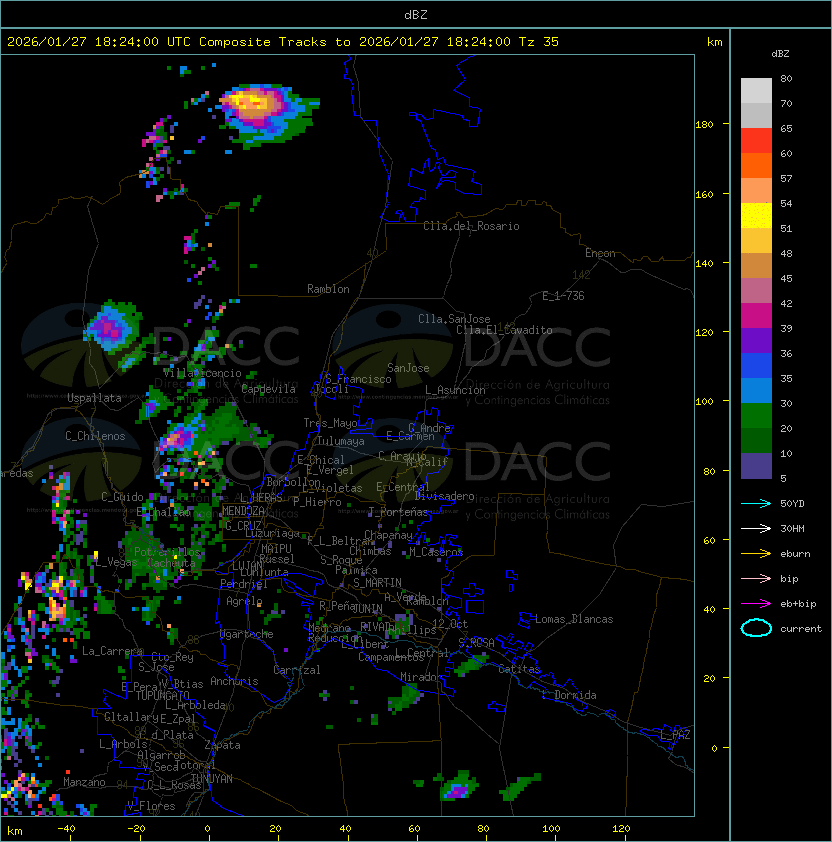
Task: Click the '-40' tick on bottom axis
Action: coord(66,829)
